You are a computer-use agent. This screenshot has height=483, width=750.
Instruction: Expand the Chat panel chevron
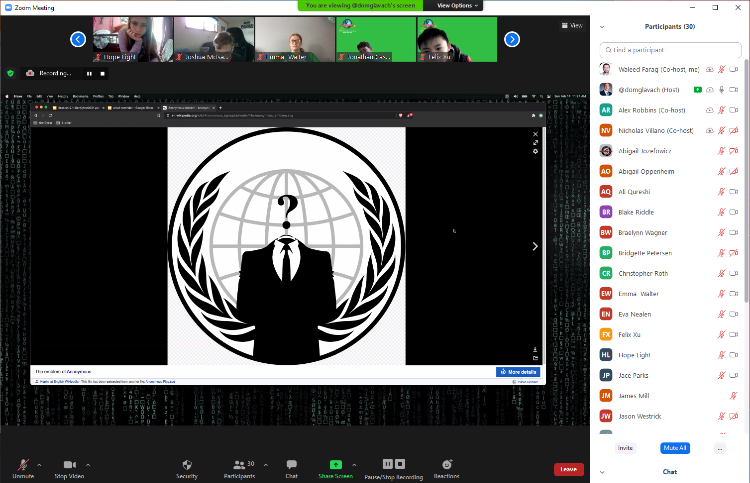click(x=602, y=472)
